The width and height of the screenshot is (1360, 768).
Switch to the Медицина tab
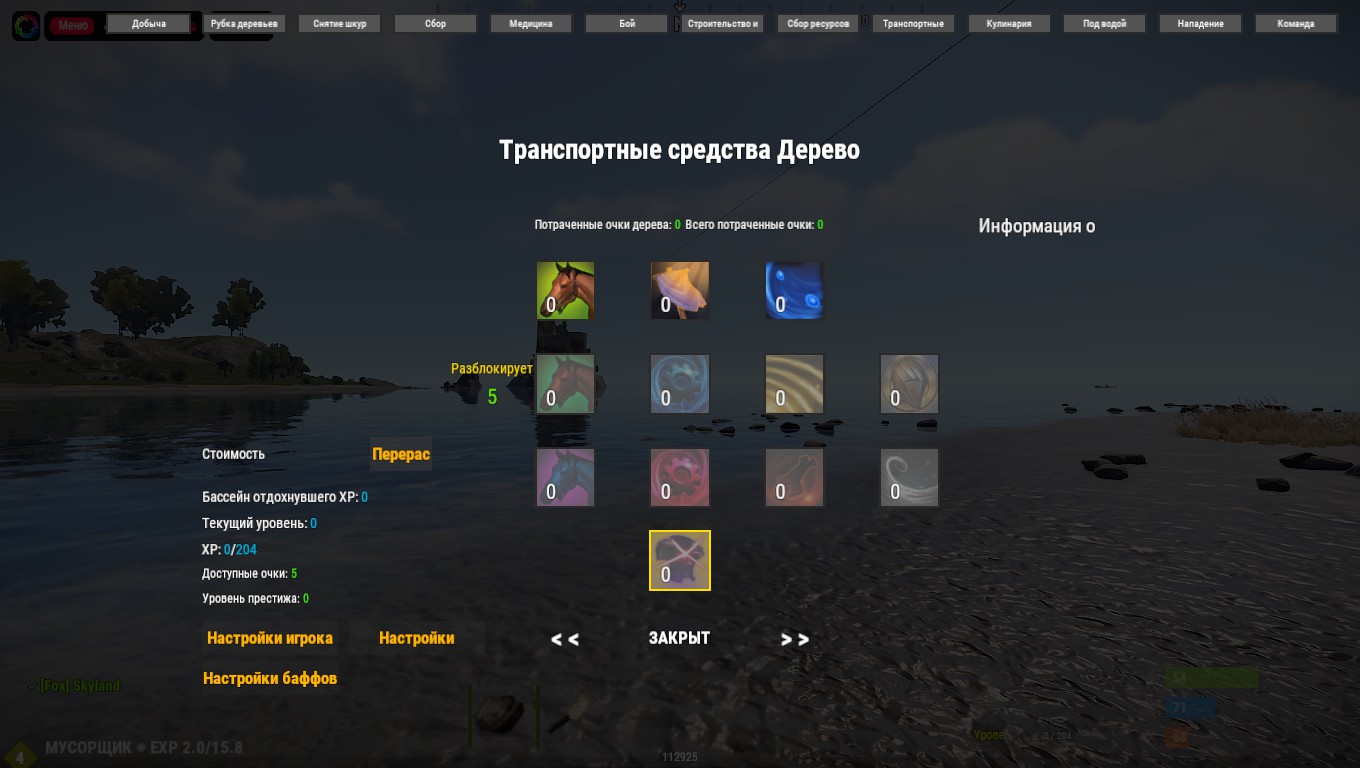(x=531, y=24)
